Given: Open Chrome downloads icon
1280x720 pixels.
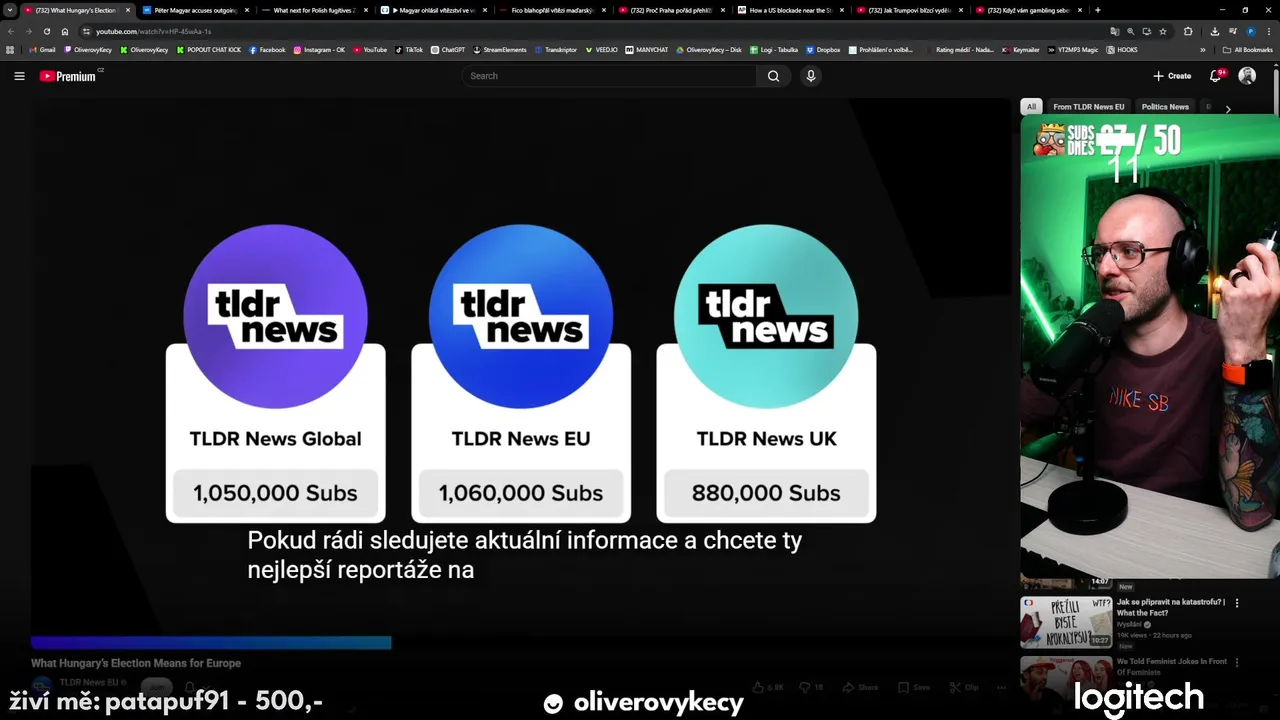Looking at the screenshot, I should [1215, 31].
